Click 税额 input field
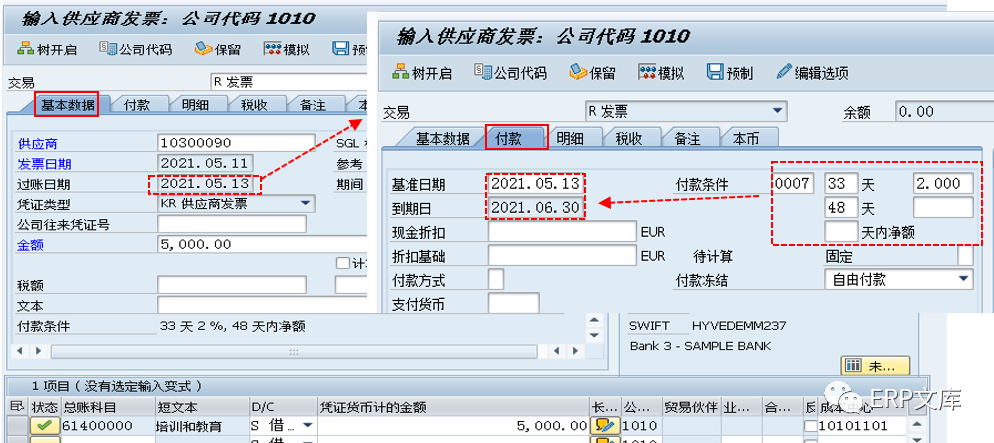Viewport: 994px width, 443px height. click(x=231, y=285)
